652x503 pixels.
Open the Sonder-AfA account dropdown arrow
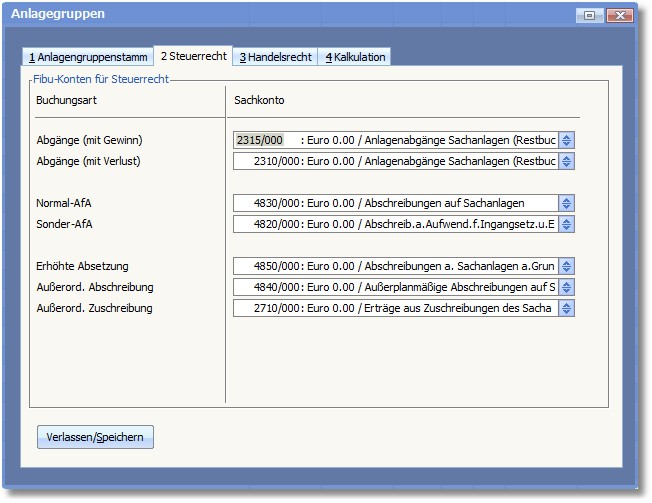pyautogui.click(x=567, y=224)
